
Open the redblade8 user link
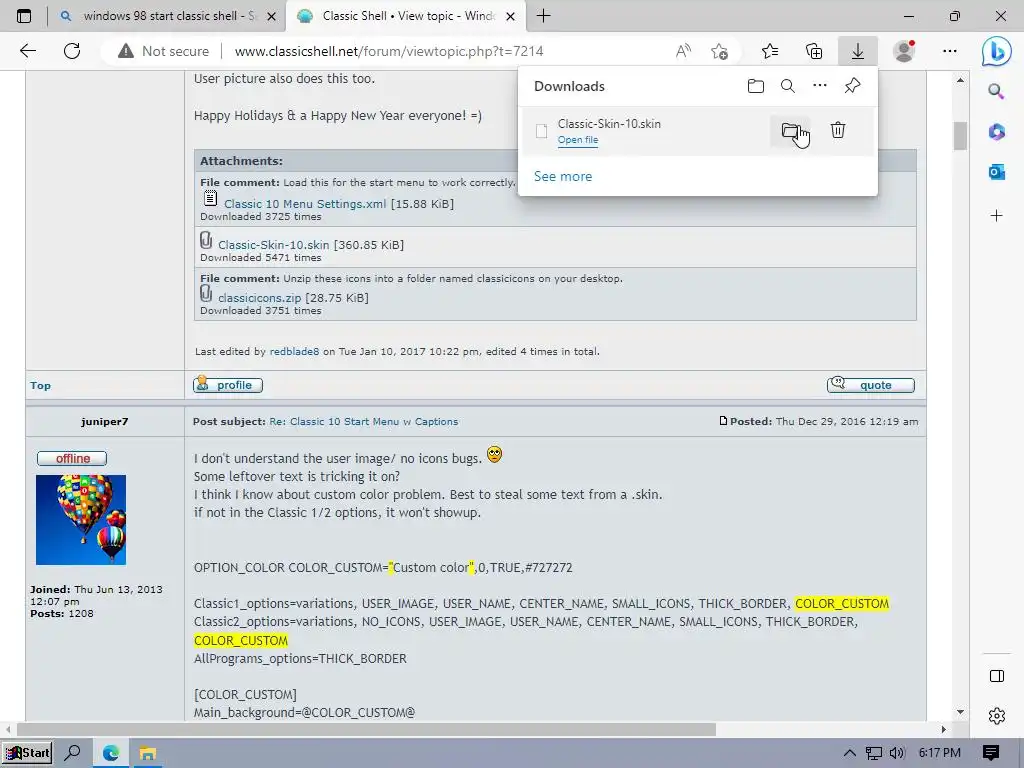click(x=295, y=351)
